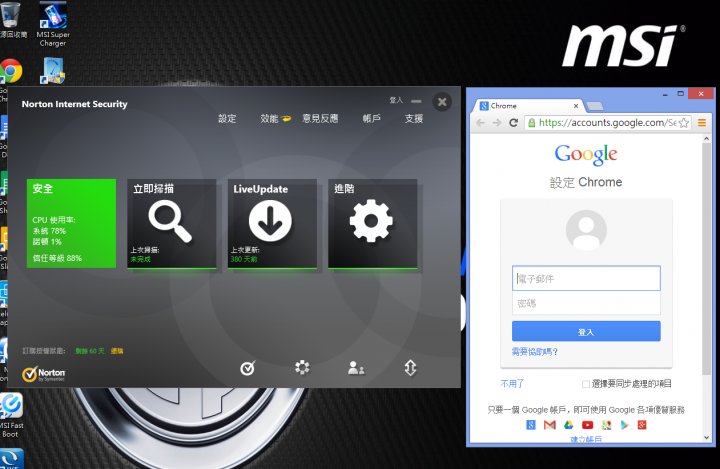The image size is (720, 469).
Task: Click the Google Search blue icon
Action: click(531, 425)
